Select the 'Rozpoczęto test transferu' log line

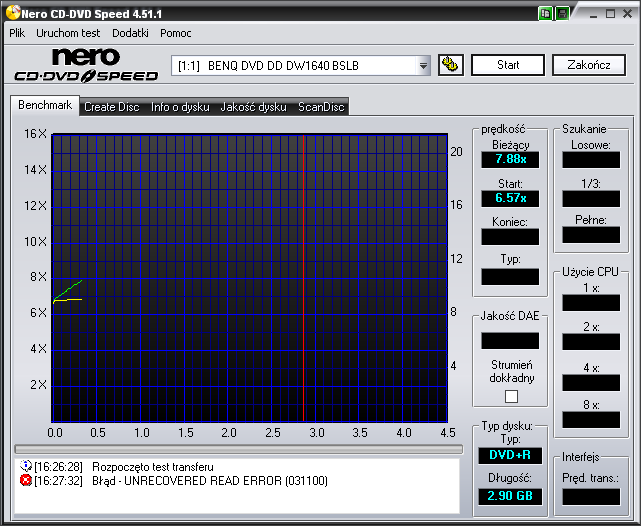click(152, 467)
